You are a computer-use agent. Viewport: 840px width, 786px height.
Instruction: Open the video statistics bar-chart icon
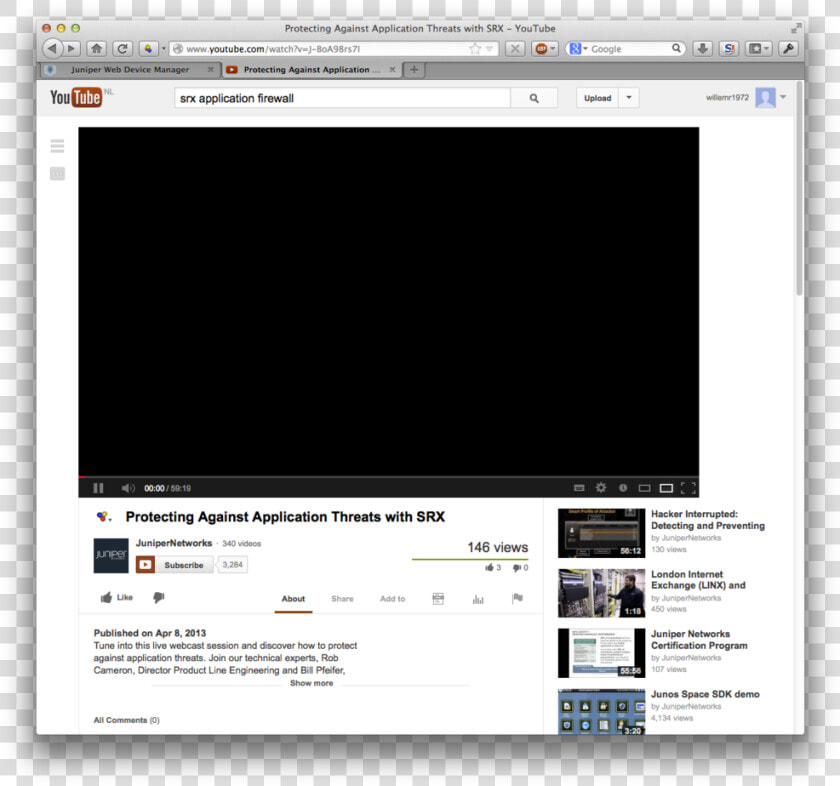click(x=478, y=599)
